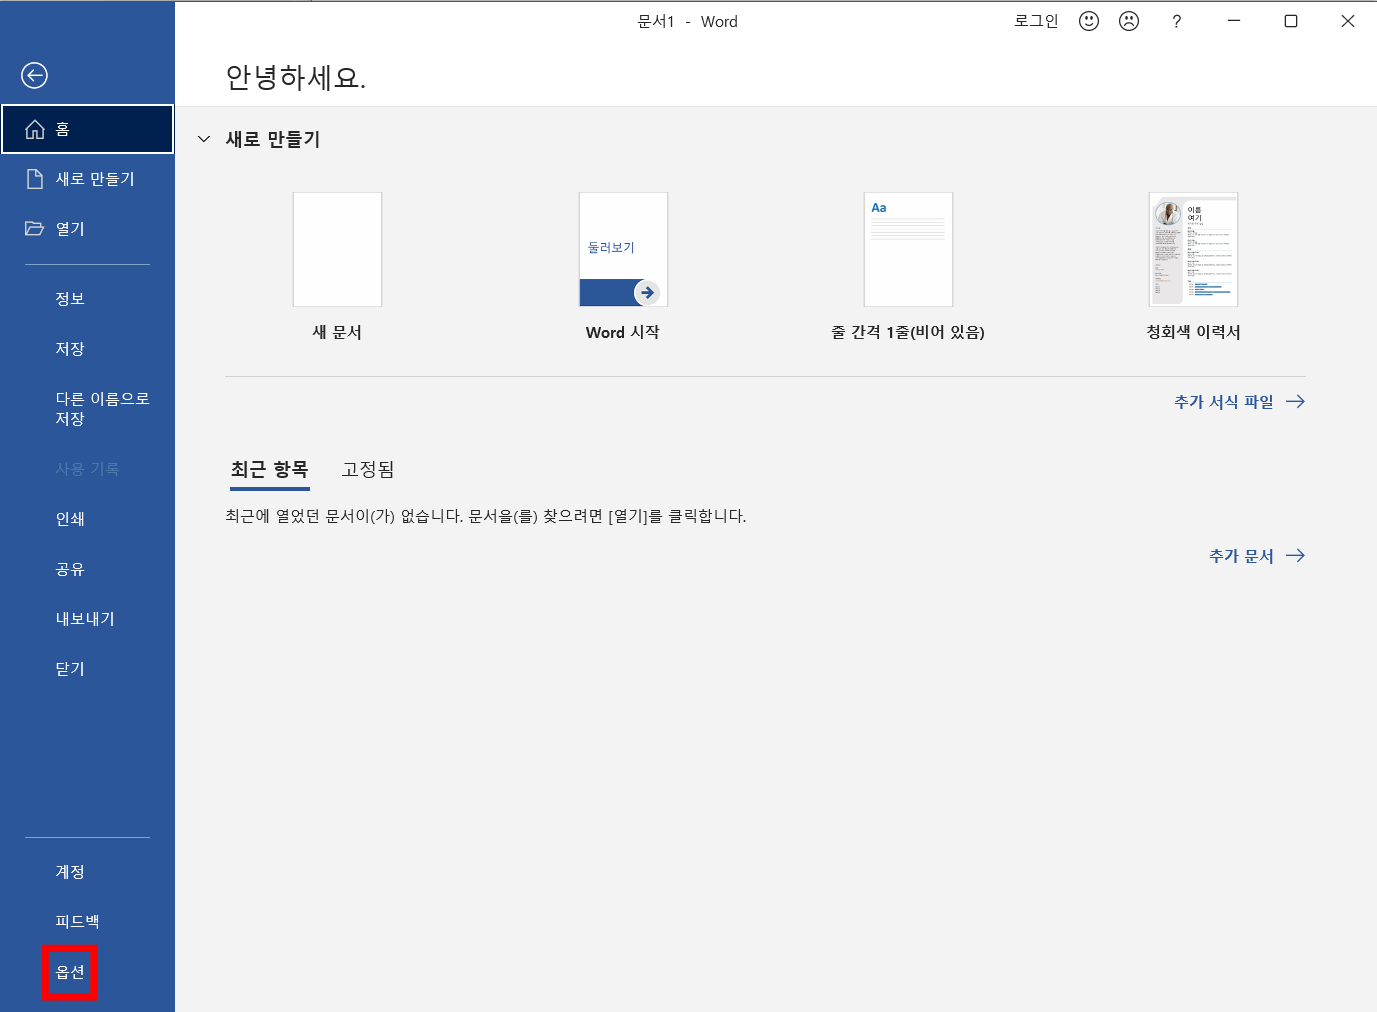Open the folder Open (열기) icon

[34, 228]
